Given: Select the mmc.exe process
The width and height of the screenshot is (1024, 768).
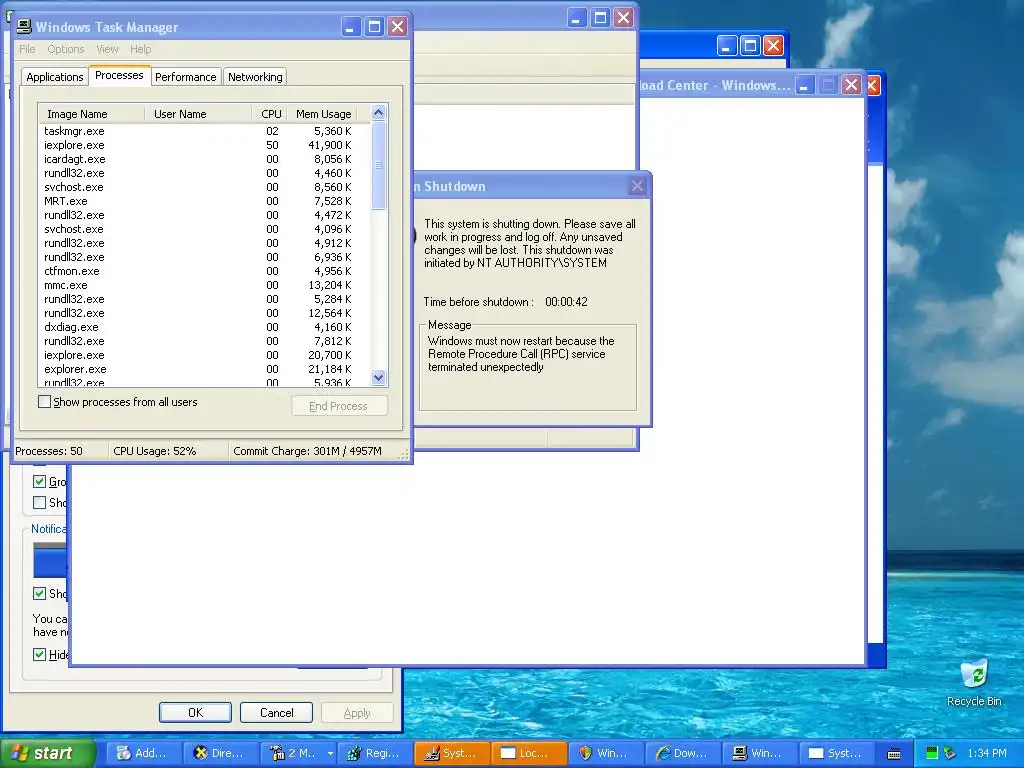Looking at the screenshot, I should click(204, 285).
